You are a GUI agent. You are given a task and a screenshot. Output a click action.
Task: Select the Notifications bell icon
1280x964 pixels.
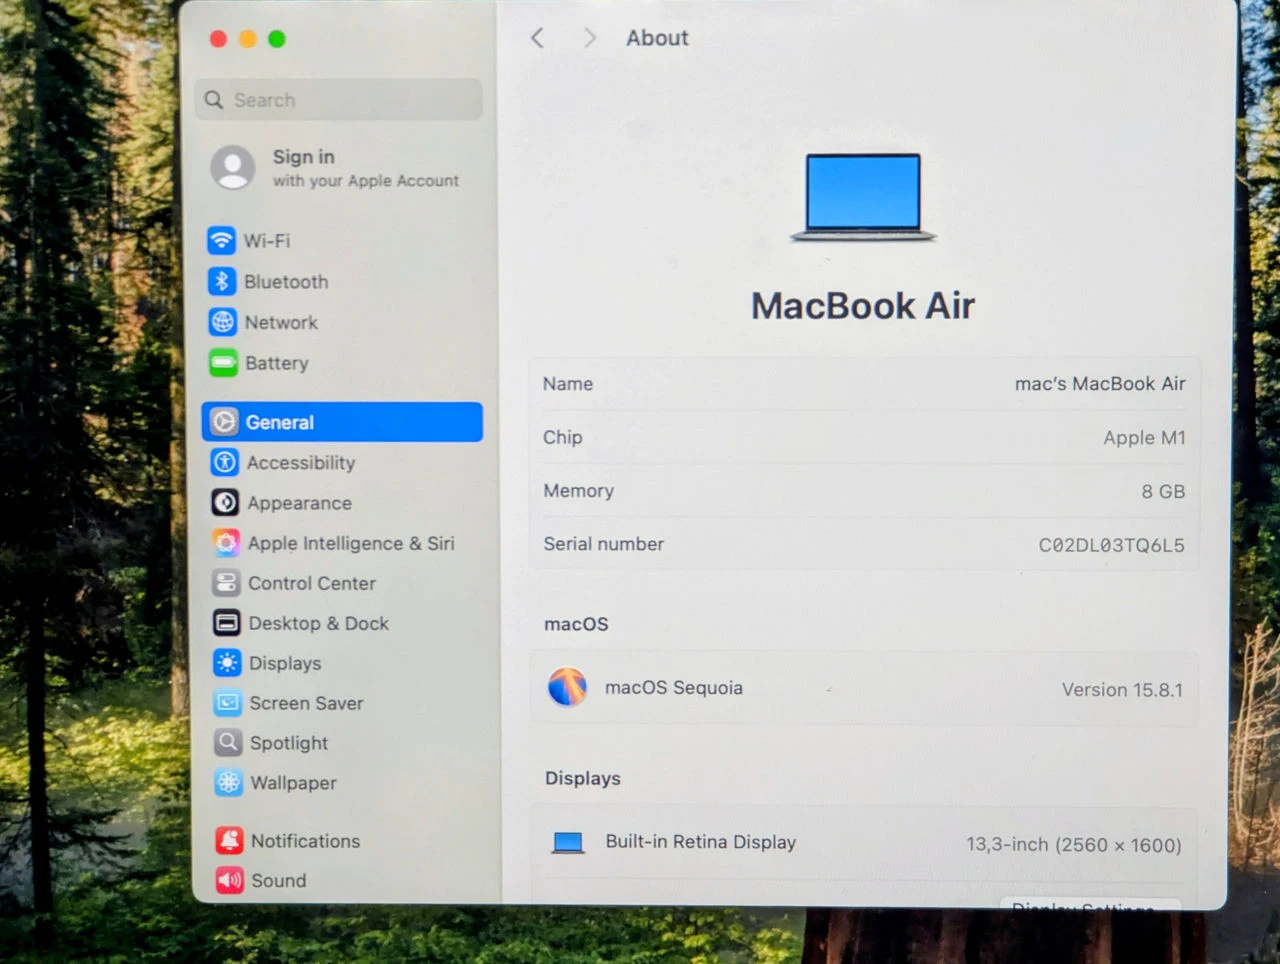(230, 840)
